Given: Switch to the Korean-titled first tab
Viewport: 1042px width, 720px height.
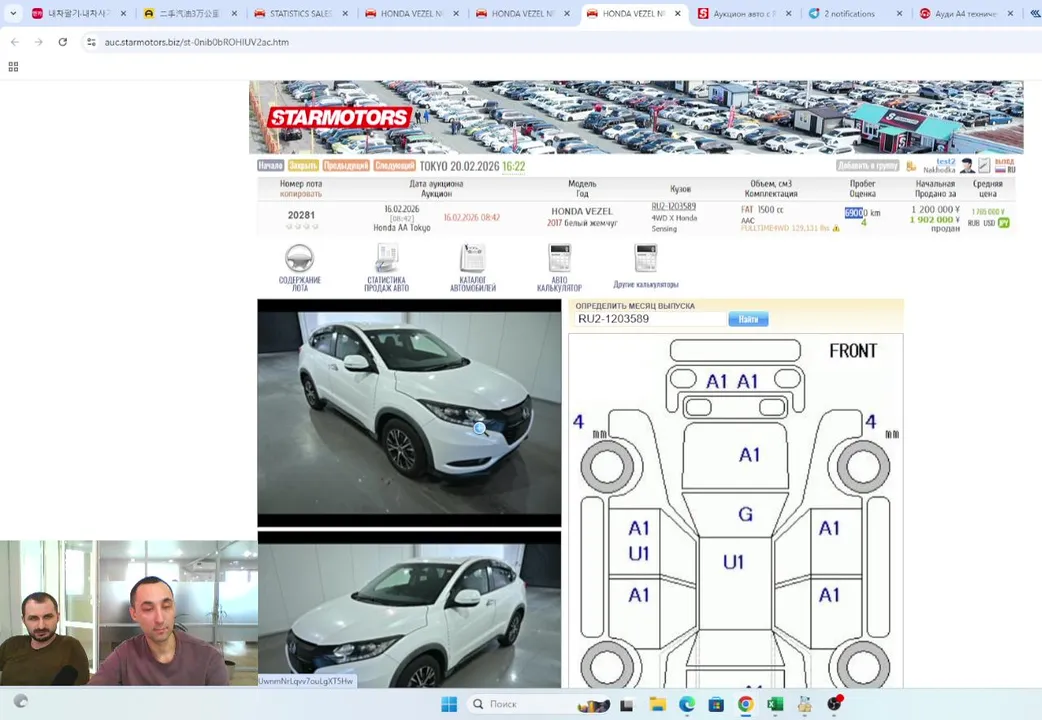Looking at the screenshot, I should (79, 13).
